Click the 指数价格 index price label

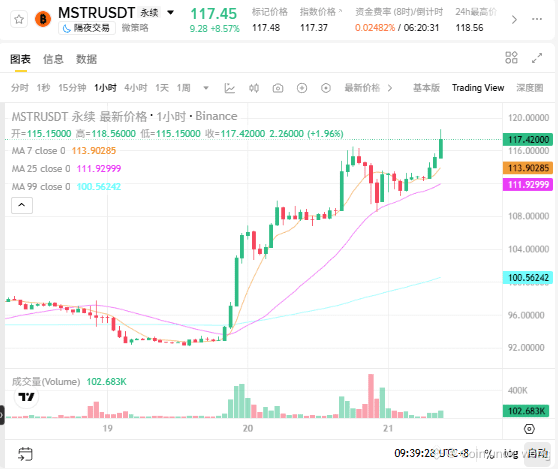317,12
